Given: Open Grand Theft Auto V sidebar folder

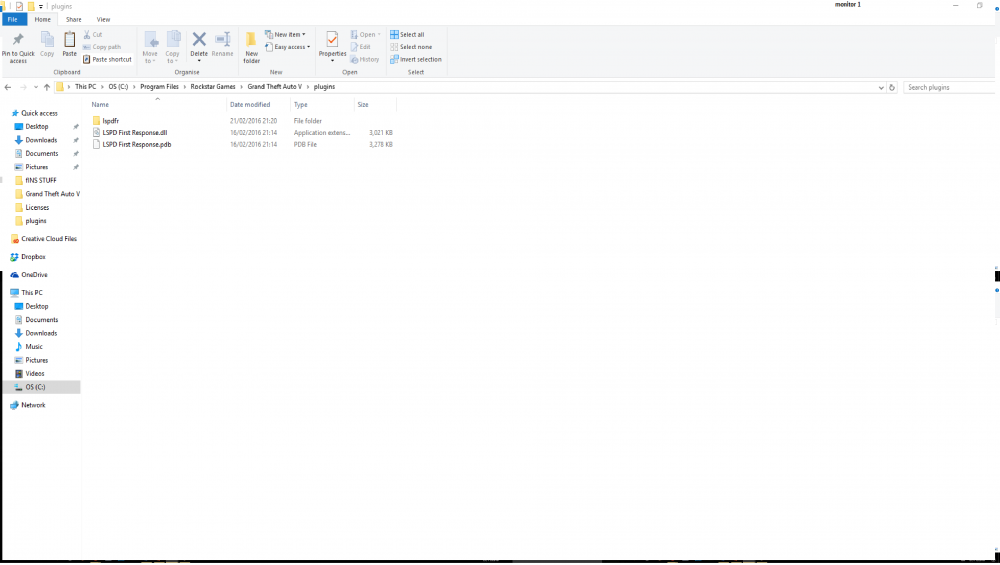Looking at the screenshot, I should [52, 194].
